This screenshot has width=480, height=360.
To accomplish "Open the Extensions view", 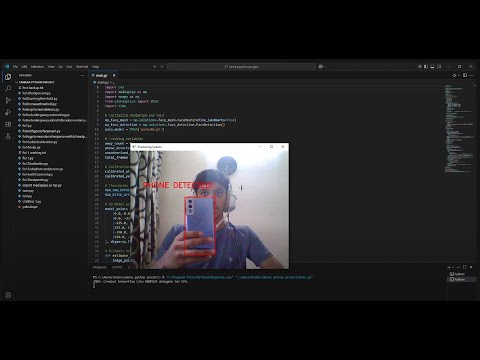I will (x=8, y=124).
